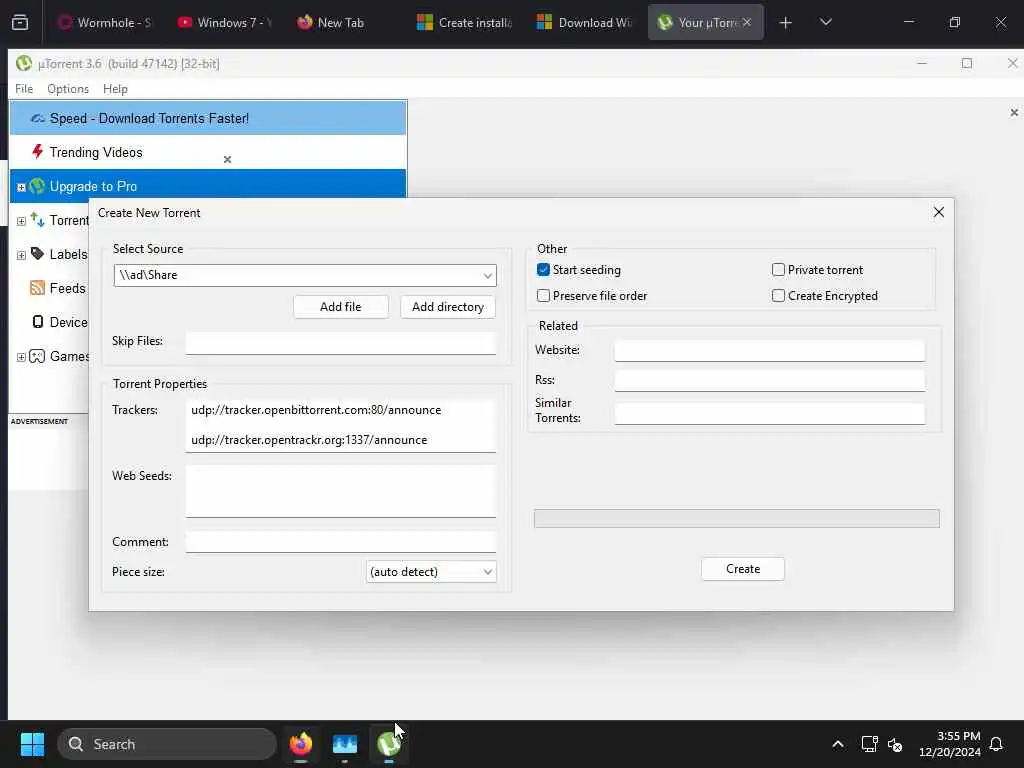Expand the Torrents tree node
The height and width of the screenshot is (768, 1024).
(x=21, y=221)
